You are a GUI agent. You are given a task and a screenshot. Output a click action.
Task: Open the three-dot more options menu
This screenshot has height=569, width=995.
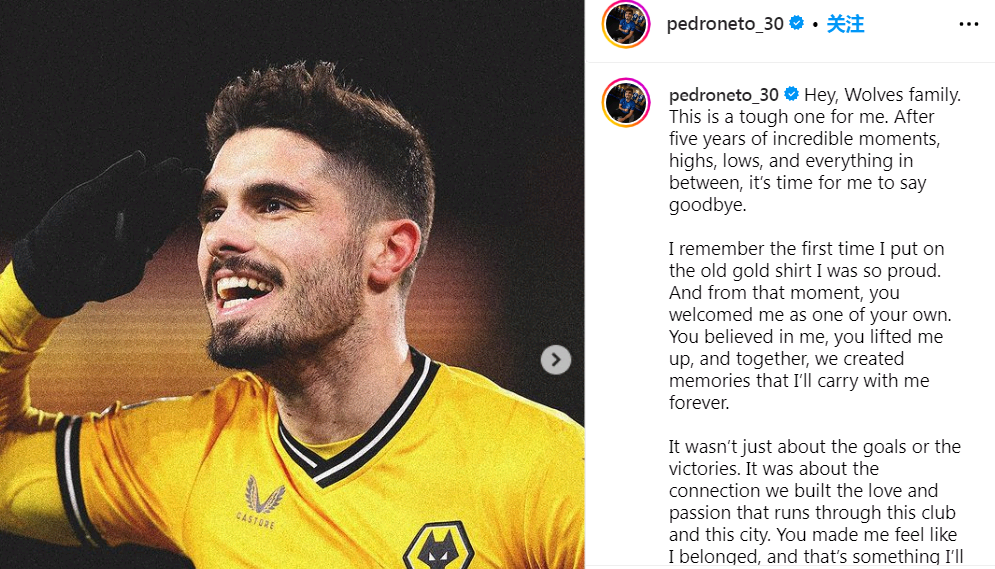coord(968,24)
